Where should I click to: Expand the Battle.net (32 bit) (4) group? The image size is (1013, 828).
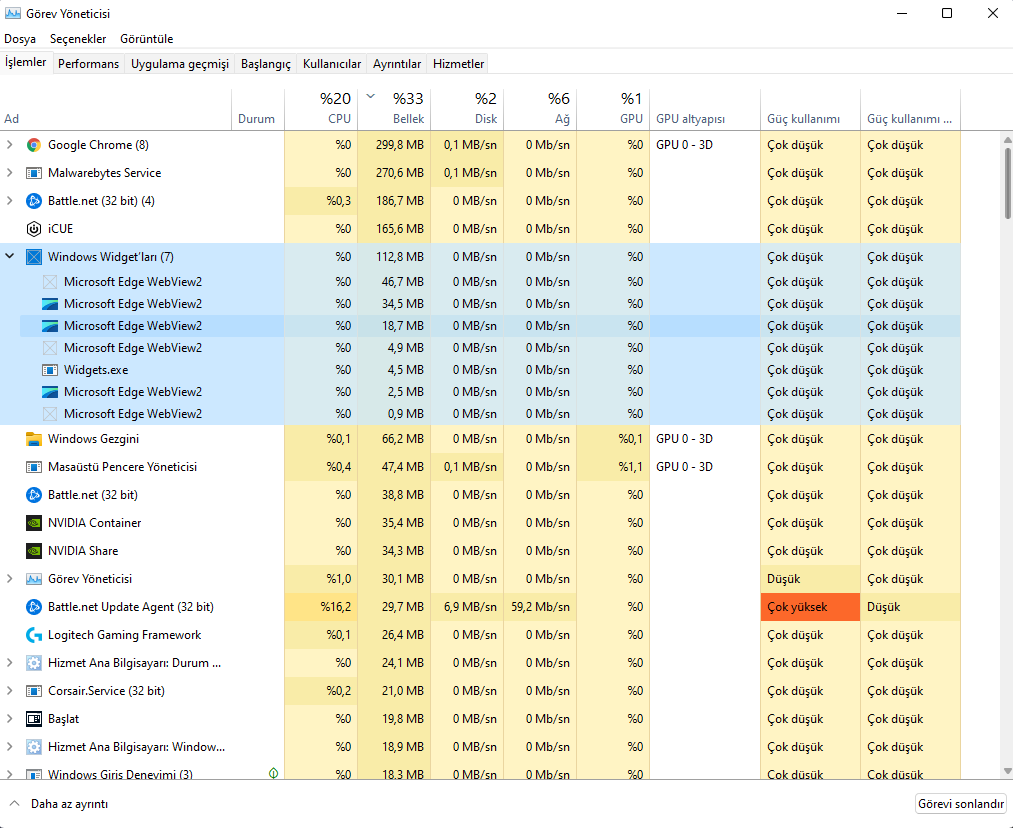pos(10,201)
